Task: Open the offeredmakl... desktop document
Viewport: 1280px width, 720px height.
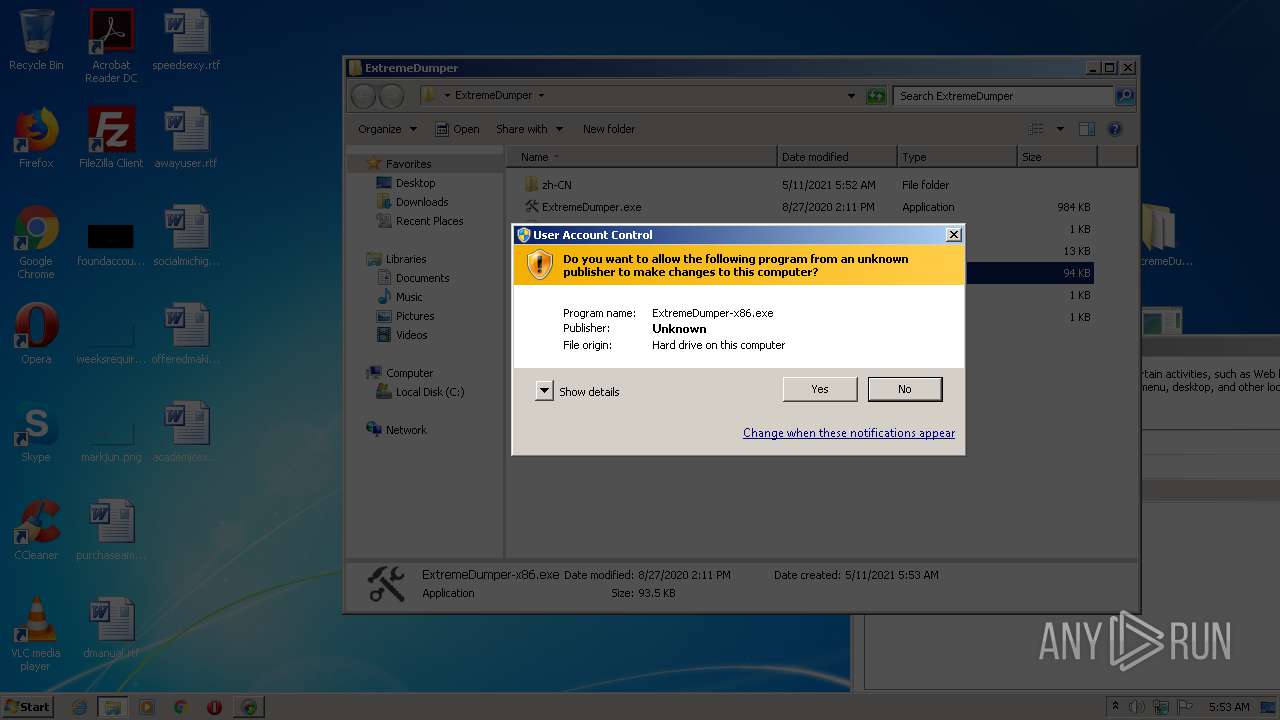Action: click(186, 334)
